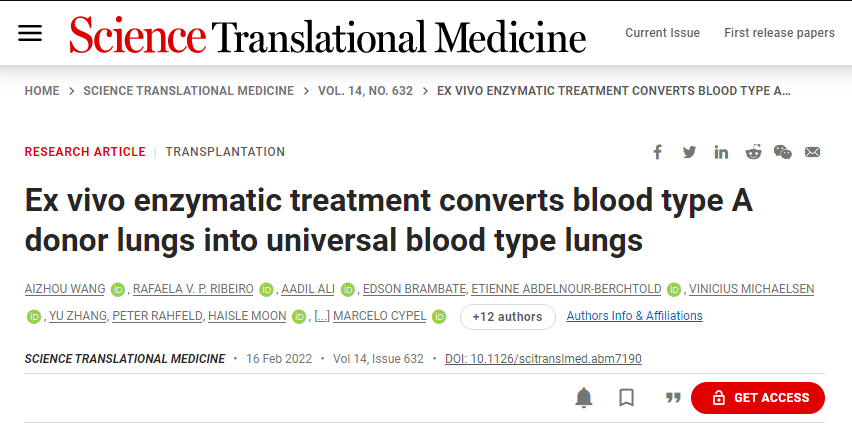Click author name Aizhou Wang

pos(63,289)
